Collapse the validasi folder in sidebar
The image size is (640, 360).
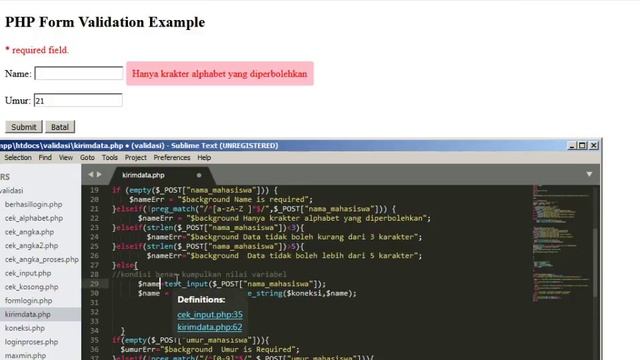click(11, 191)
